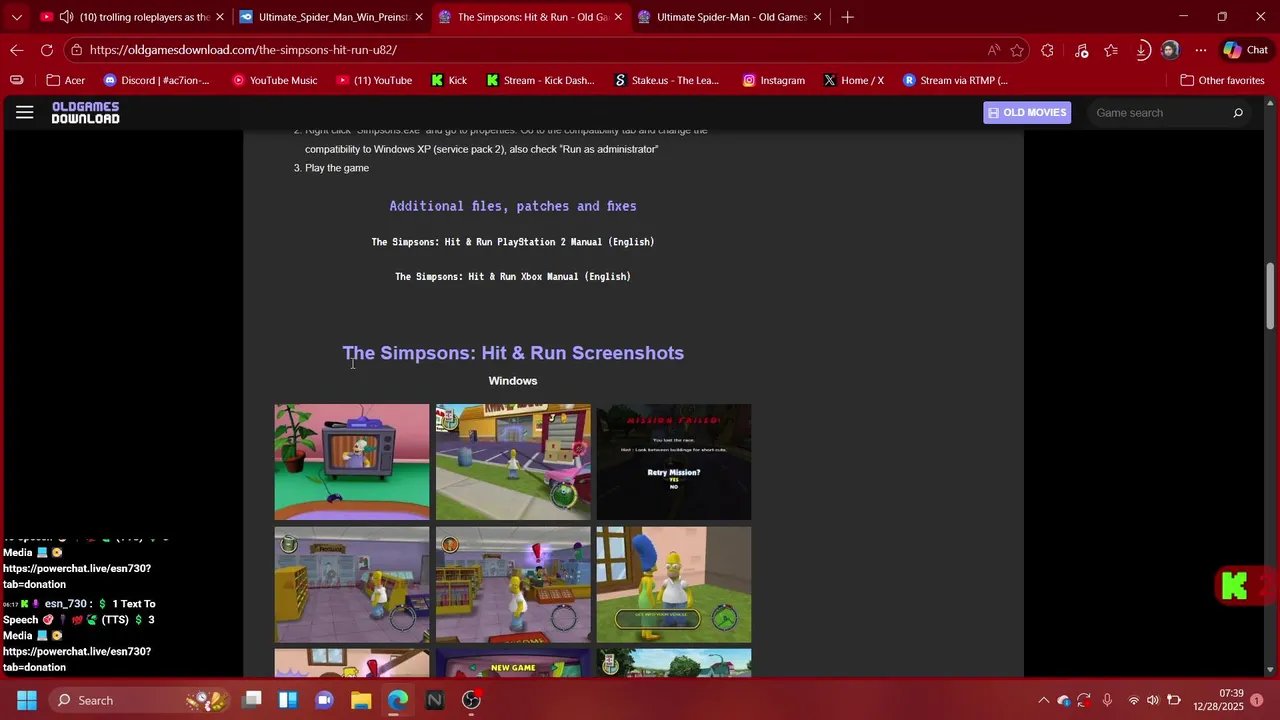The width and height of the screenshot is (1280, 720).
Task: Click the taskbar Search box
Action: click(140, 700)
